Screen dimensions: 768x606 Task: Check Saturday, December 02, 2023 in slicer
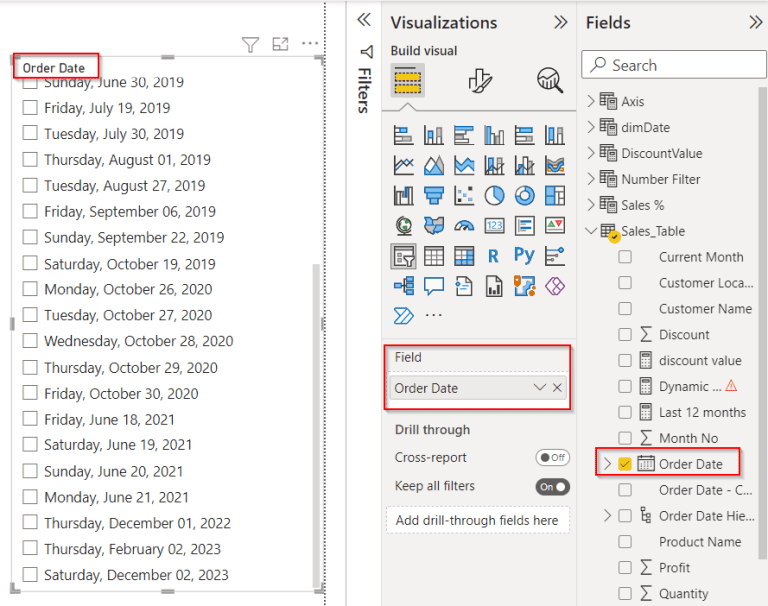coord(30,574)
